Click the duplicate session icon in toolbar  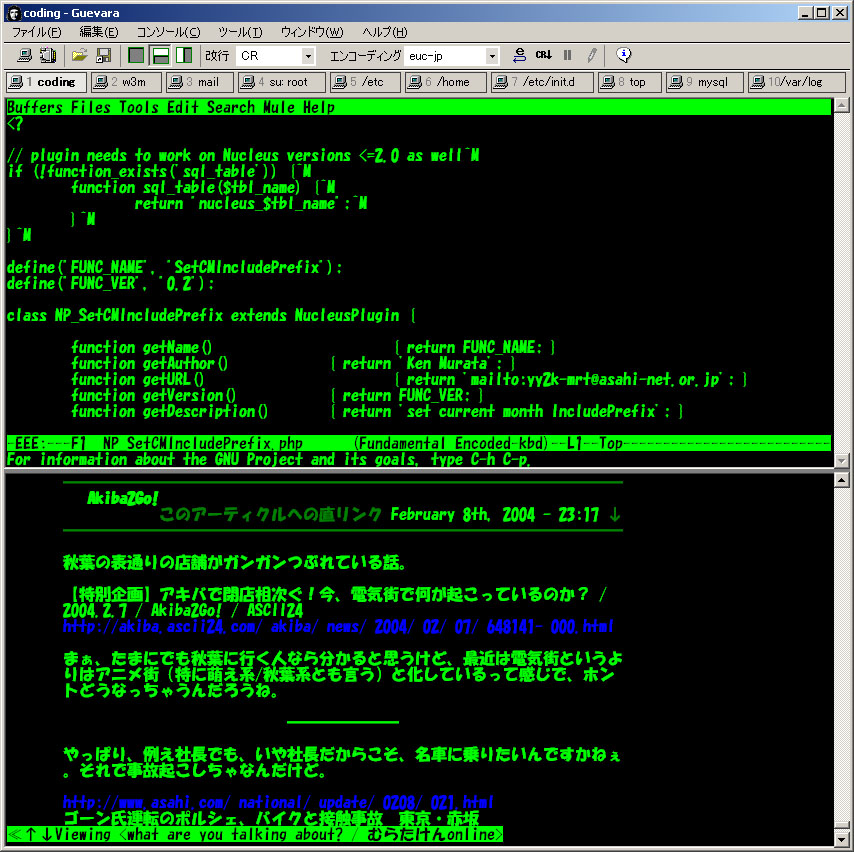point(47,56)
